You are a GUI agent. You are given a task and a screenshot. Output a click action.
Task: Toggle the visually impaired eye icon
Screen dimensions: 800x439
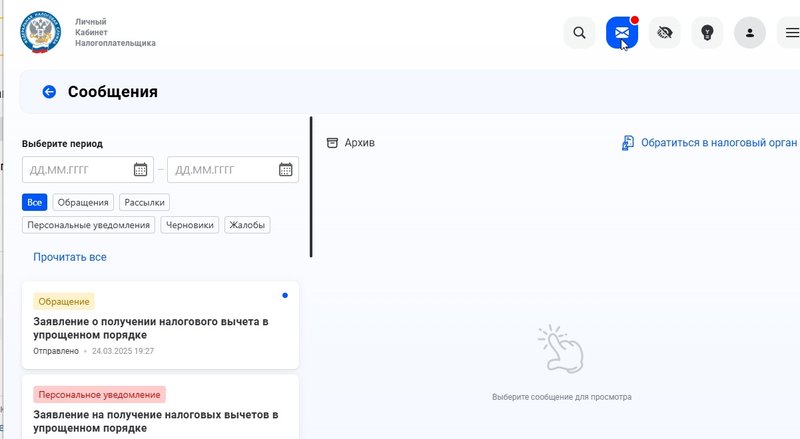(664, 33)
